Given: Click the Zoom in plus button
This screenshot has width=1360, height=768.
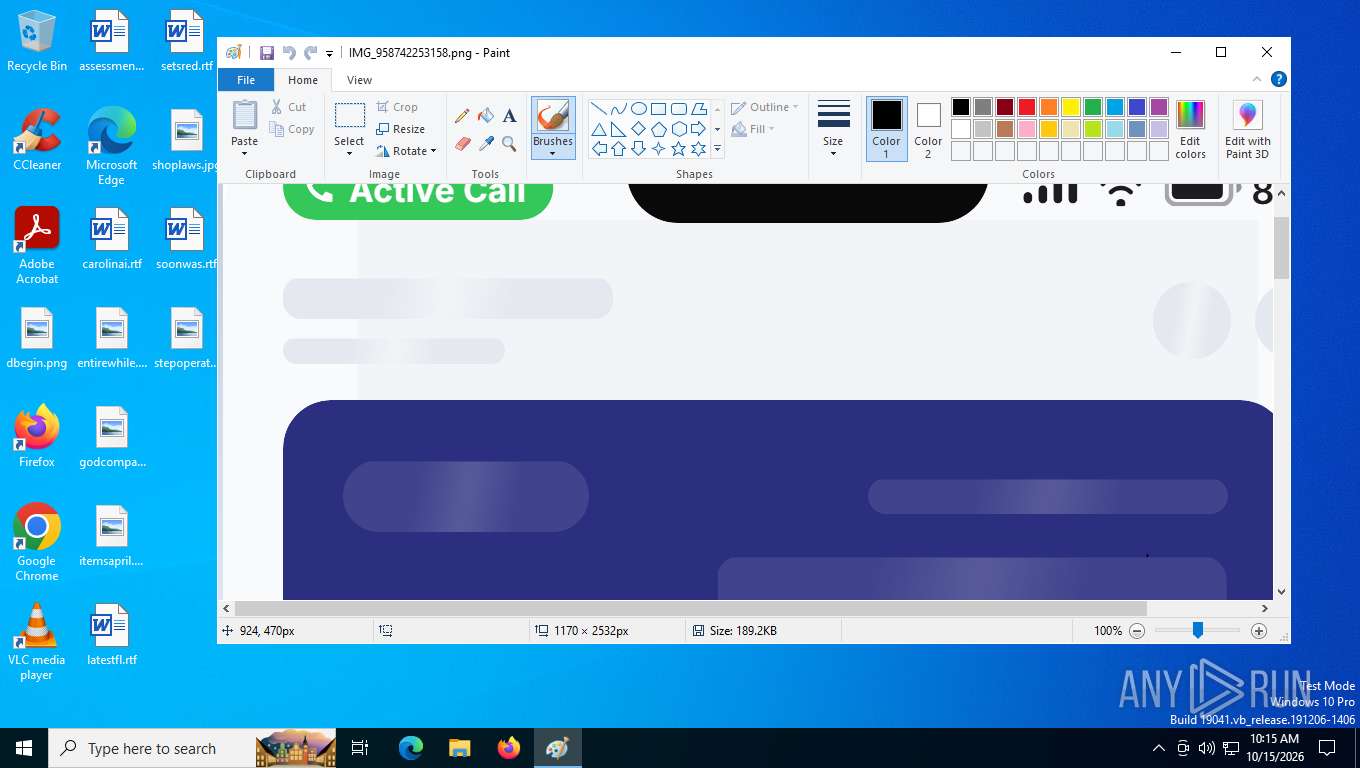Looking at the screenshot, I should coord(1259,631).
